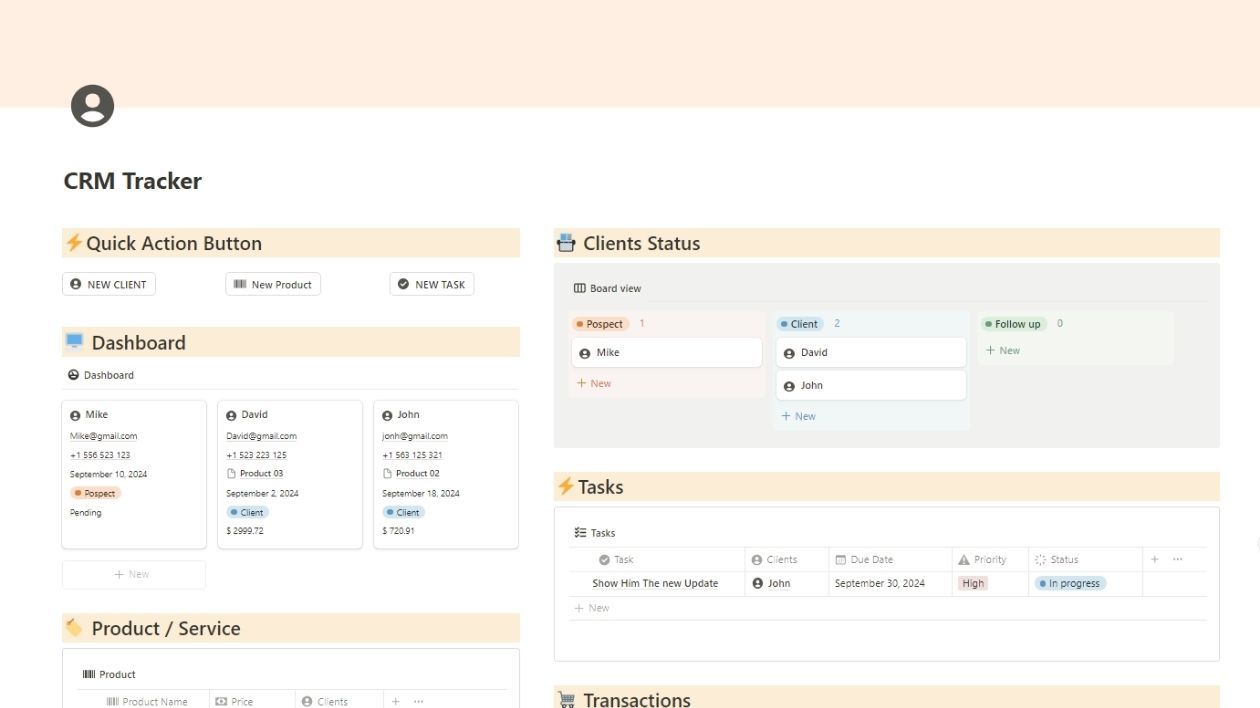Open Mike card in Pospect board column
Screen dimensions: 1260x708
point(667,353)
